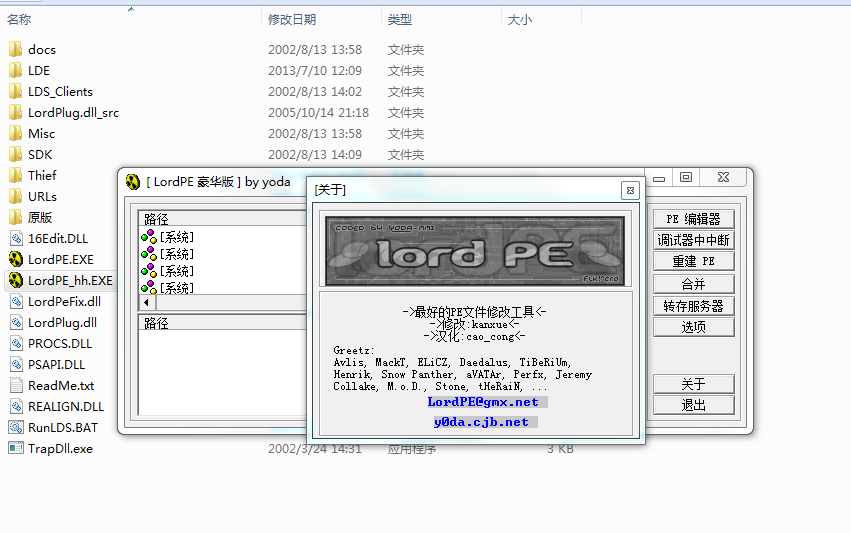Select the LordPeFix.dll file icon
Screen dimensions: 851x533
[16, 301]
